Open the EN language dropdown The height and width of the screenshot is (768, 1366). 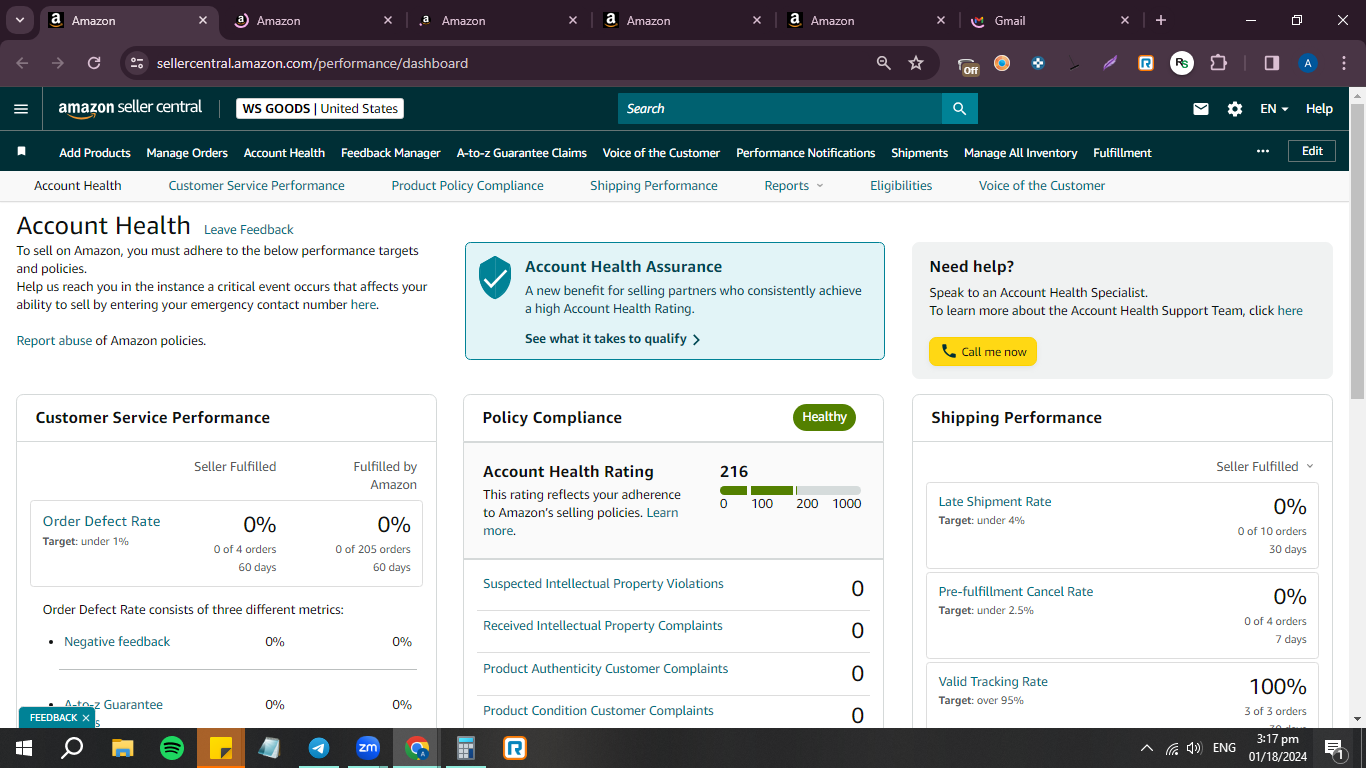[1274, 109]
